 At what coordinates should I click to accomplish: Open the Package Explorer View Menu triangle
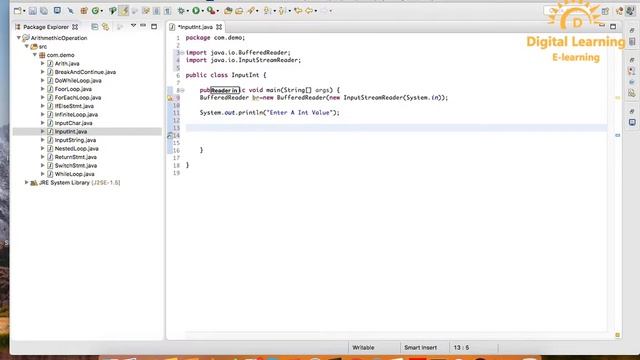(x=133, y=26)
